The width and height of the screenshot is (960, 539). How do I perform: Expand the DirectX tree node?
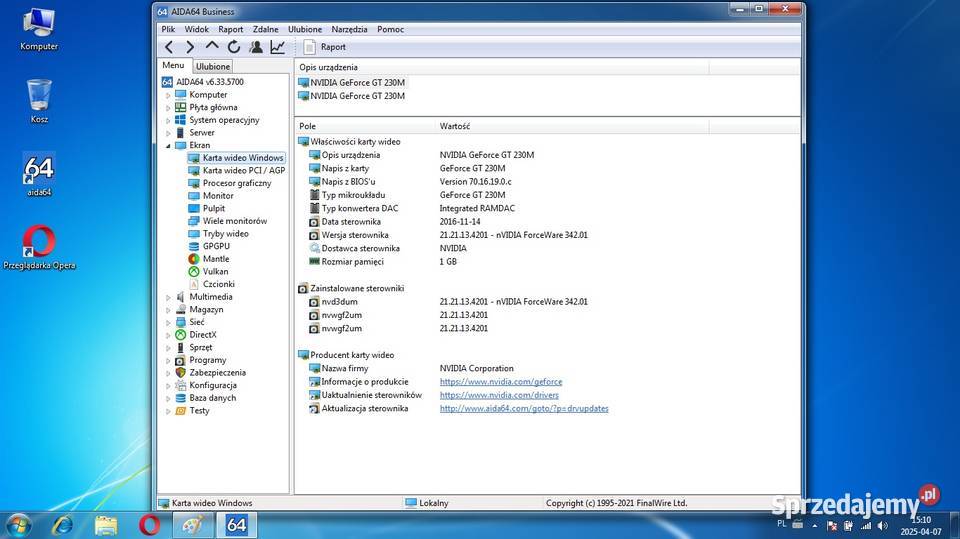168,335
